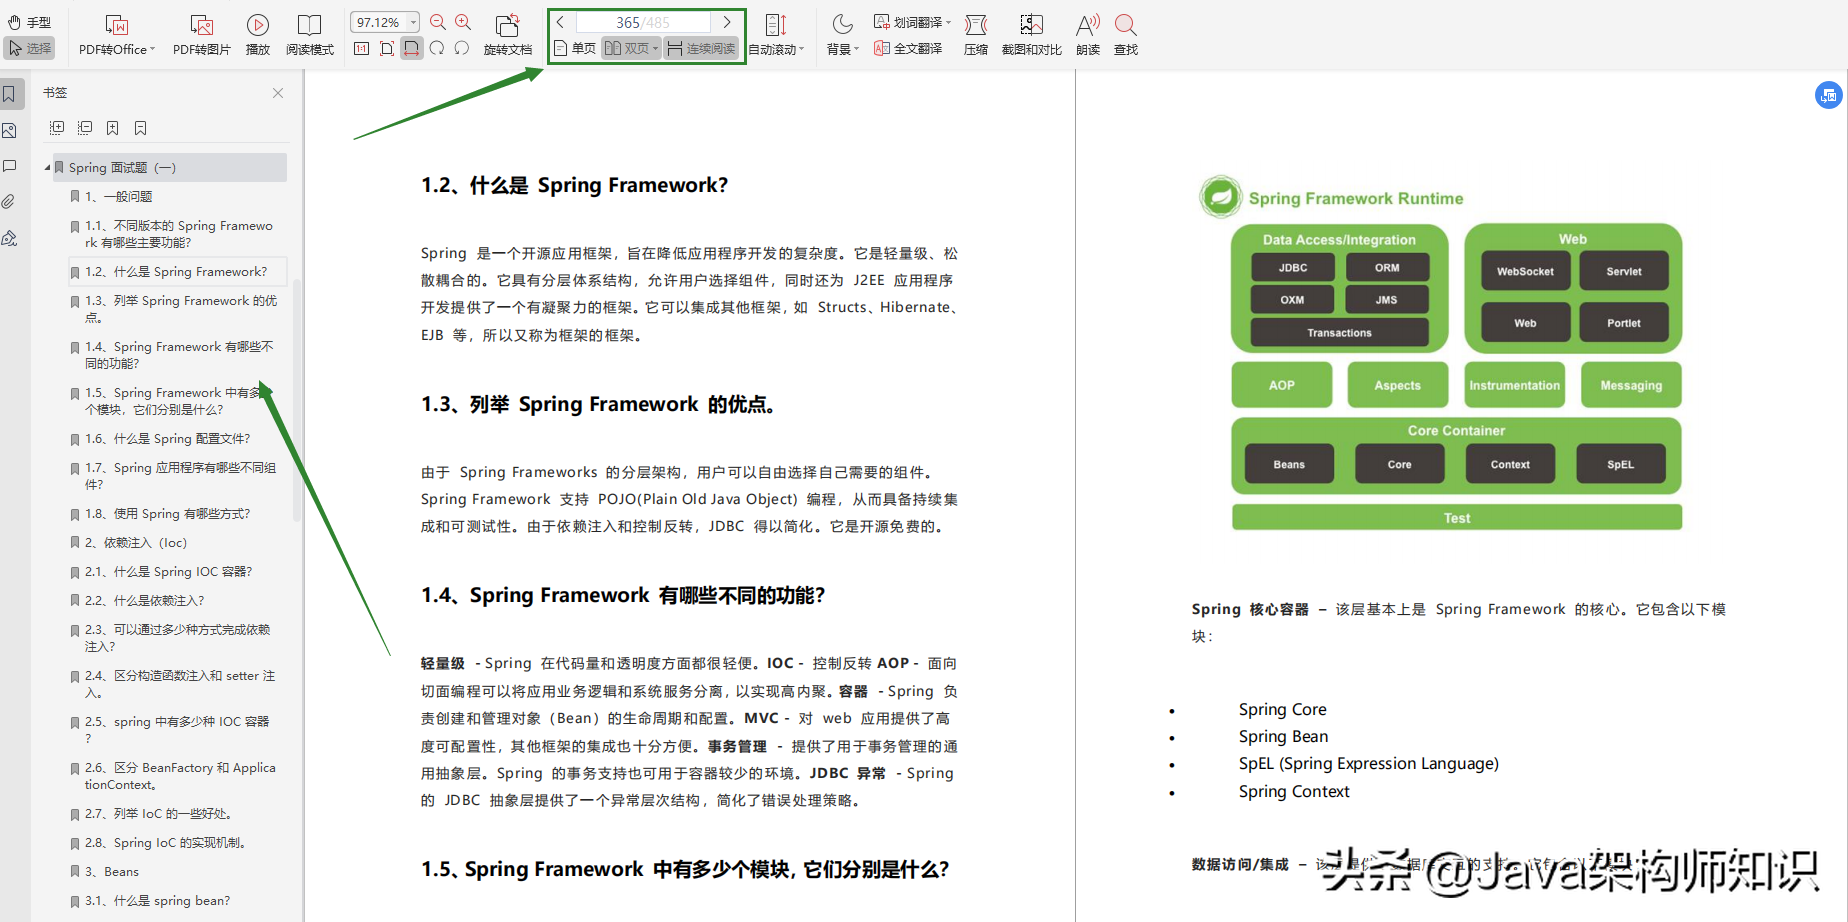The height and width of the screenshot is (922, 1848).
Task: Toggle 双页 double page view
Action: 626,48
